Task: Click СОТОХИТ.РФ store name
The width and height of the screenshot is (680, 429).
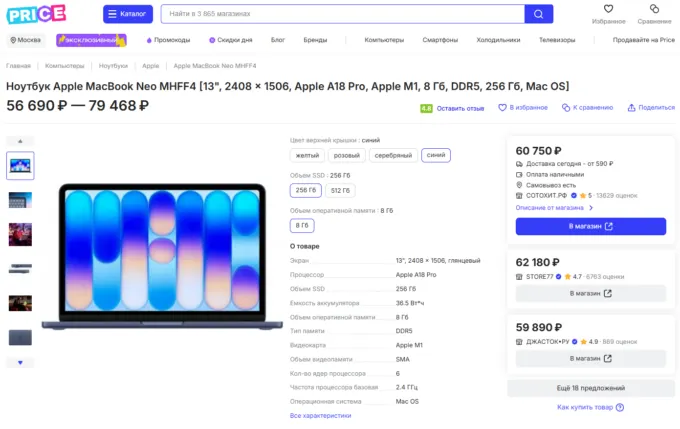Action: 546,196
